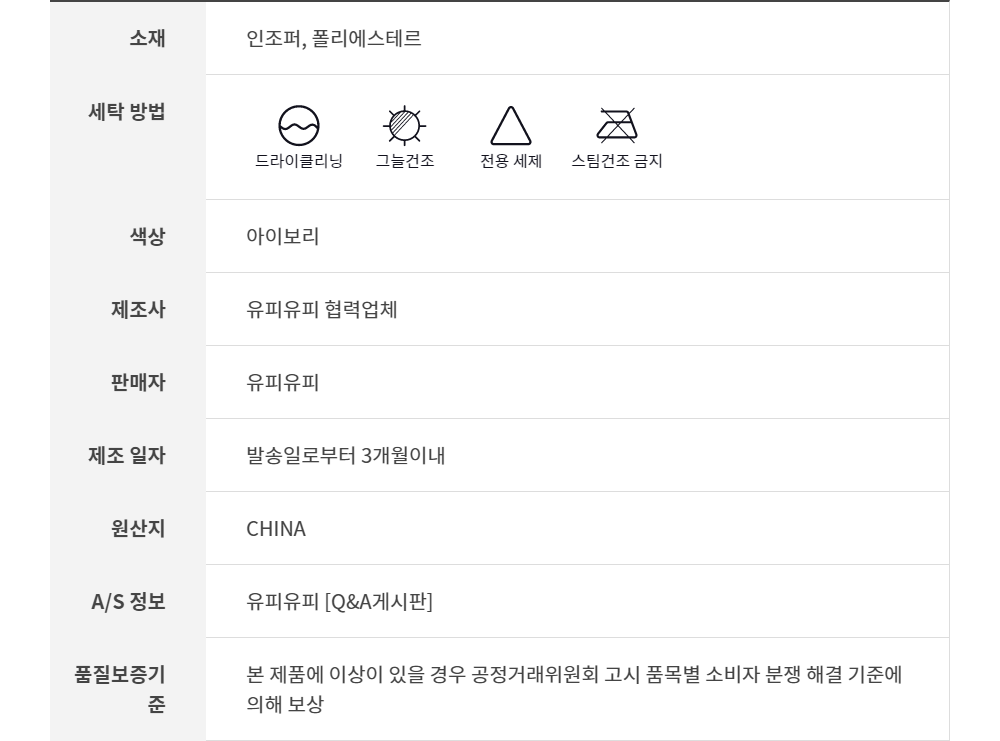Click the Q&A게시판 A/S info text
The width and height of the screenshot is (1000, 741).
coord(340,602)
